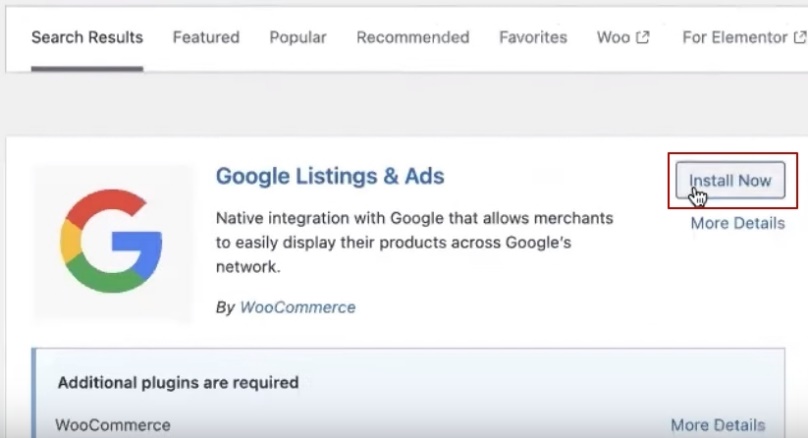
Task: Open More Details for Google Listings & Ads
Action: 737,223
